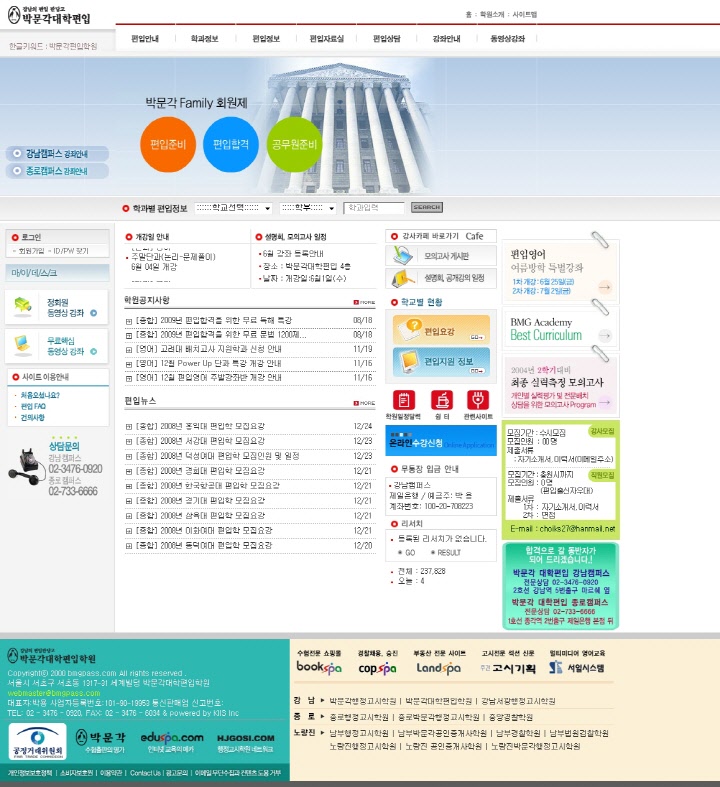720x787 pixels.
Task: Open the 관련사이트 red plug icon
Action: pos(478,400)
